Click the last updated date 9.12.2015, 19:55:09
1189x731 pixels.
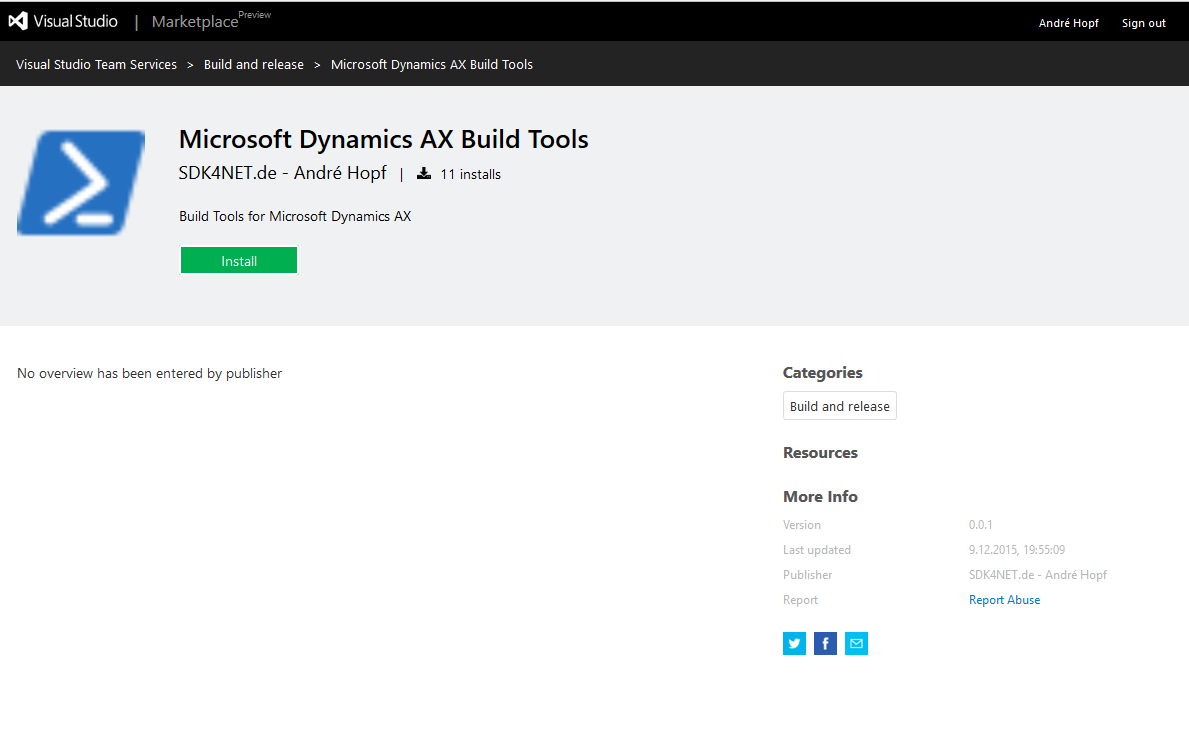[1017, 550]
